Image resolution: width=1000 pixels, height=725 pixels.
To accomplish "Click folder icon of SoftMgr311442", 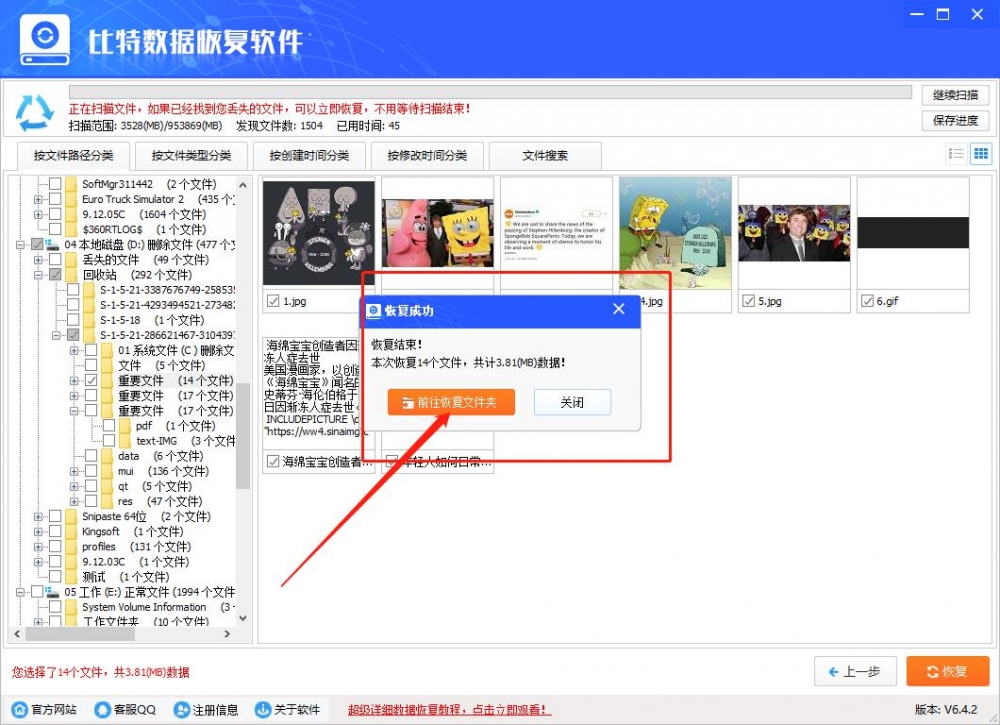I will (71, 184).
